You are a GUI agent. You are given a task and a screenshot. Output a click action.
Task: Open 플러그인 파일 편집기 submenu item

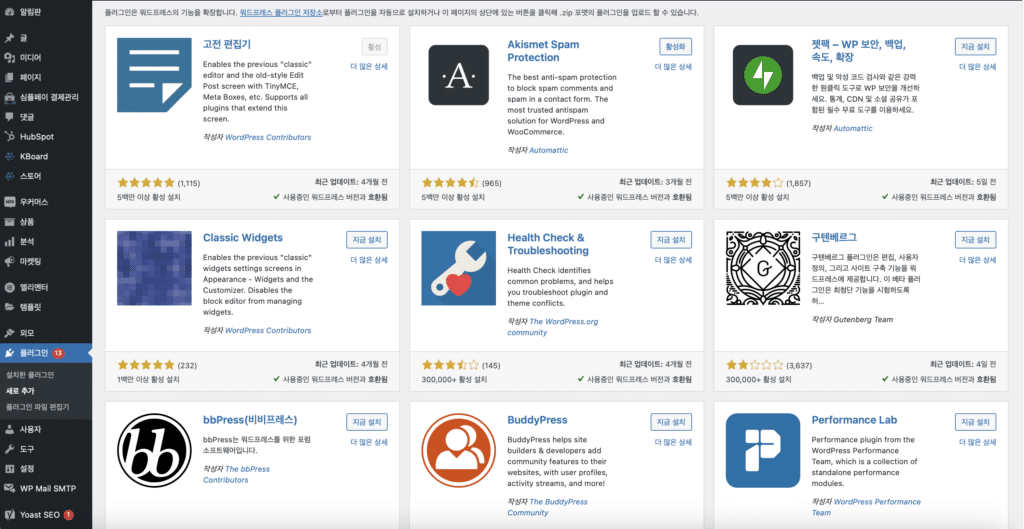click(37, 407)
